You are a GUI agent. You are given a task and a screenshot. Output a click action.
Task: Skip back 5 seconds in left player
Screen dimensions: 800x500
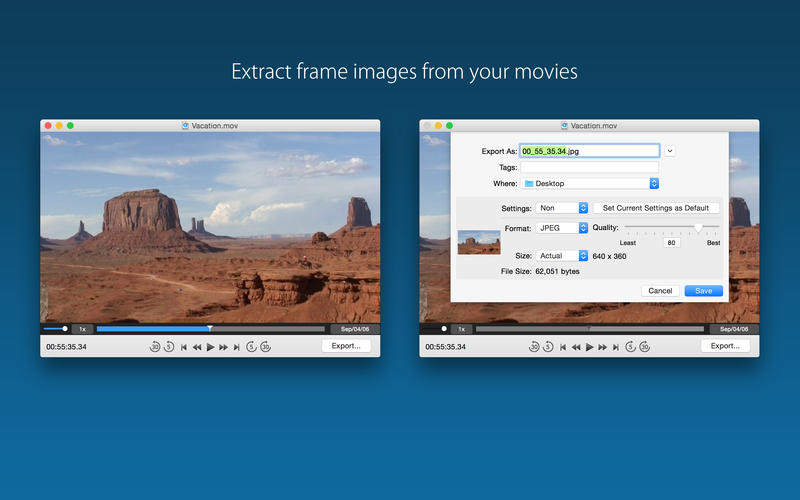[169, 347]
